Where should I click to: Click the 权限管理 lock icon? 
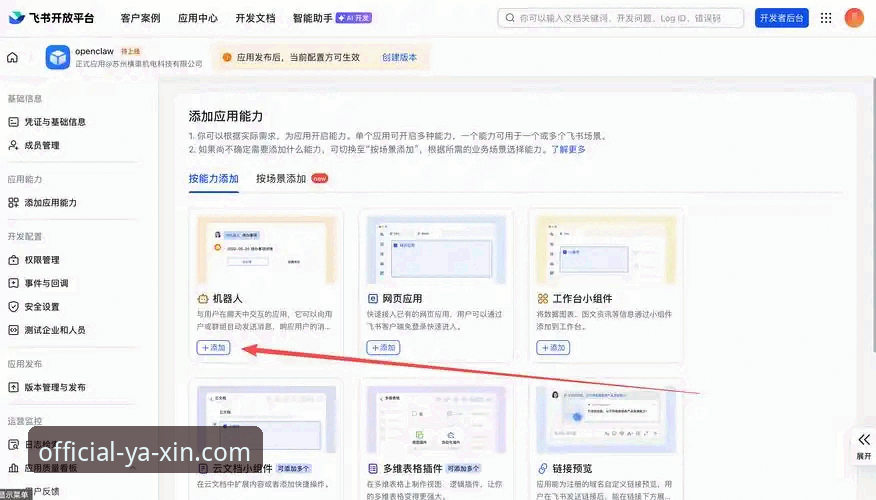[13, 260]
